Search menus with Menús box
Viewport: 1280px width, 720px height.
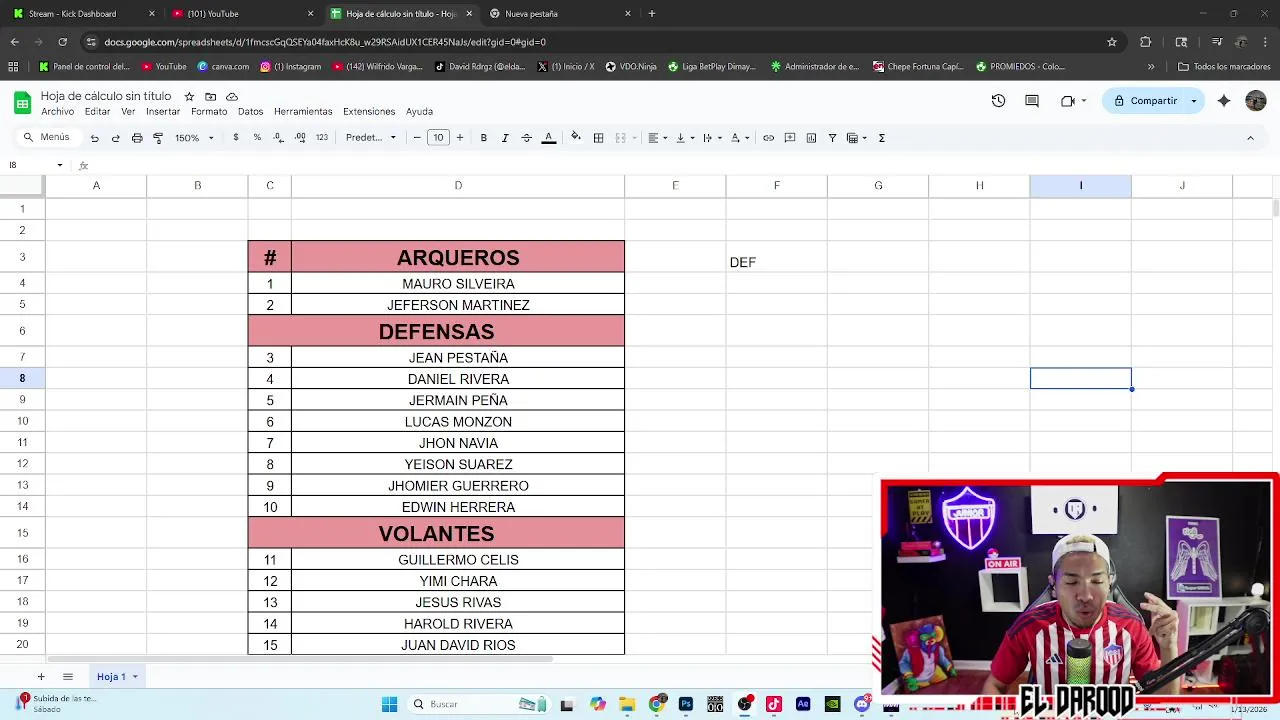[47, 138]
